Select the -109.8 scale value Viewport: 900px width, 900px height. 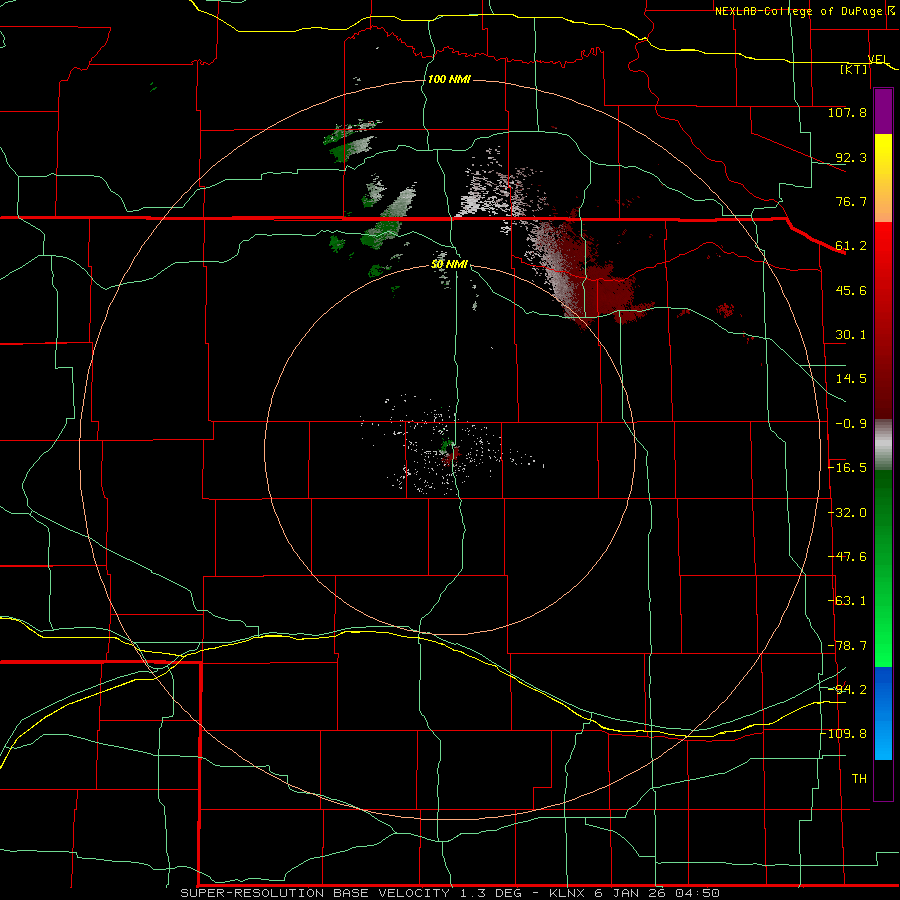[x=844, y=734]
